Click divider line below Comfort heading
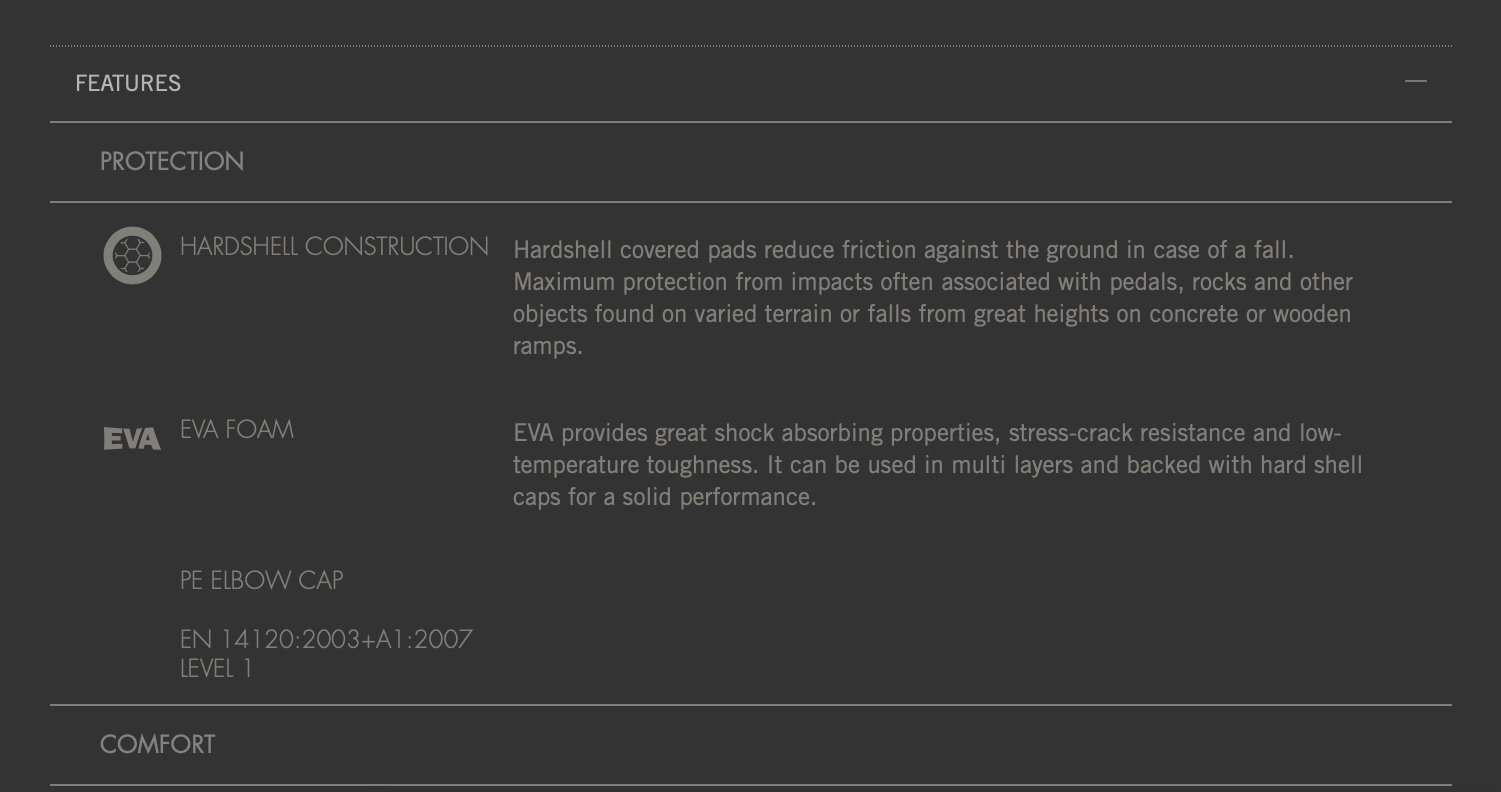 (x=750, y=785)
